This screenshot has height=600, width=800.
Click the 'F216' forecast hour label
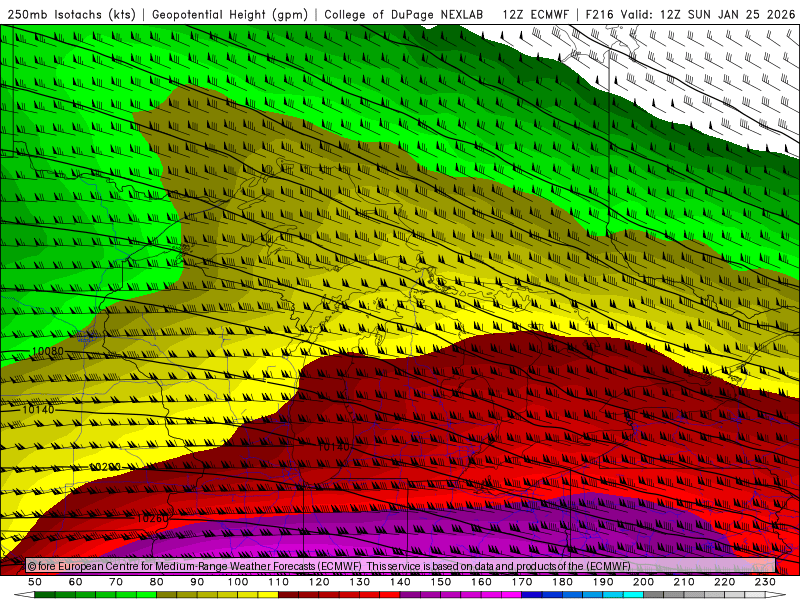coord(599,15)
